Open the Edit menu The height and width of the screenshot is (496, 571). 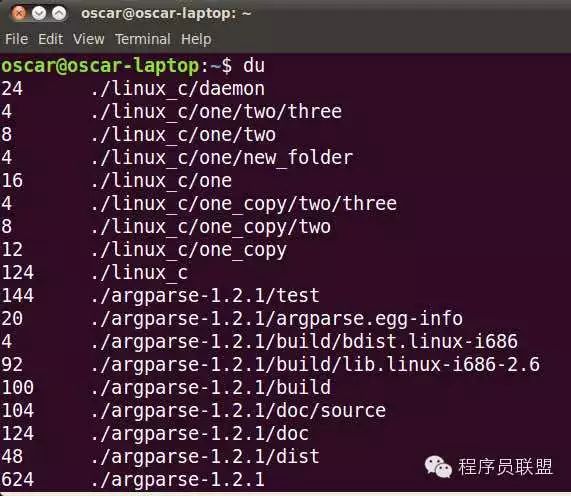pos(51,39)
